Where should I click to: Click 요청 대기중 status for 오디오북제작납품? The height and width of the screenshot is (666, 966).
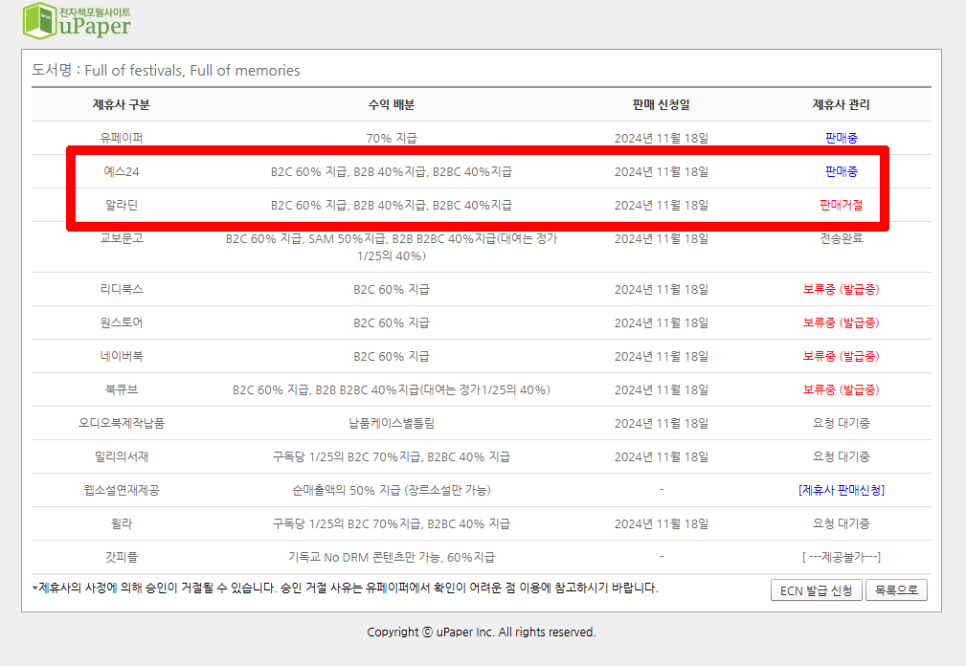(841, 423)
